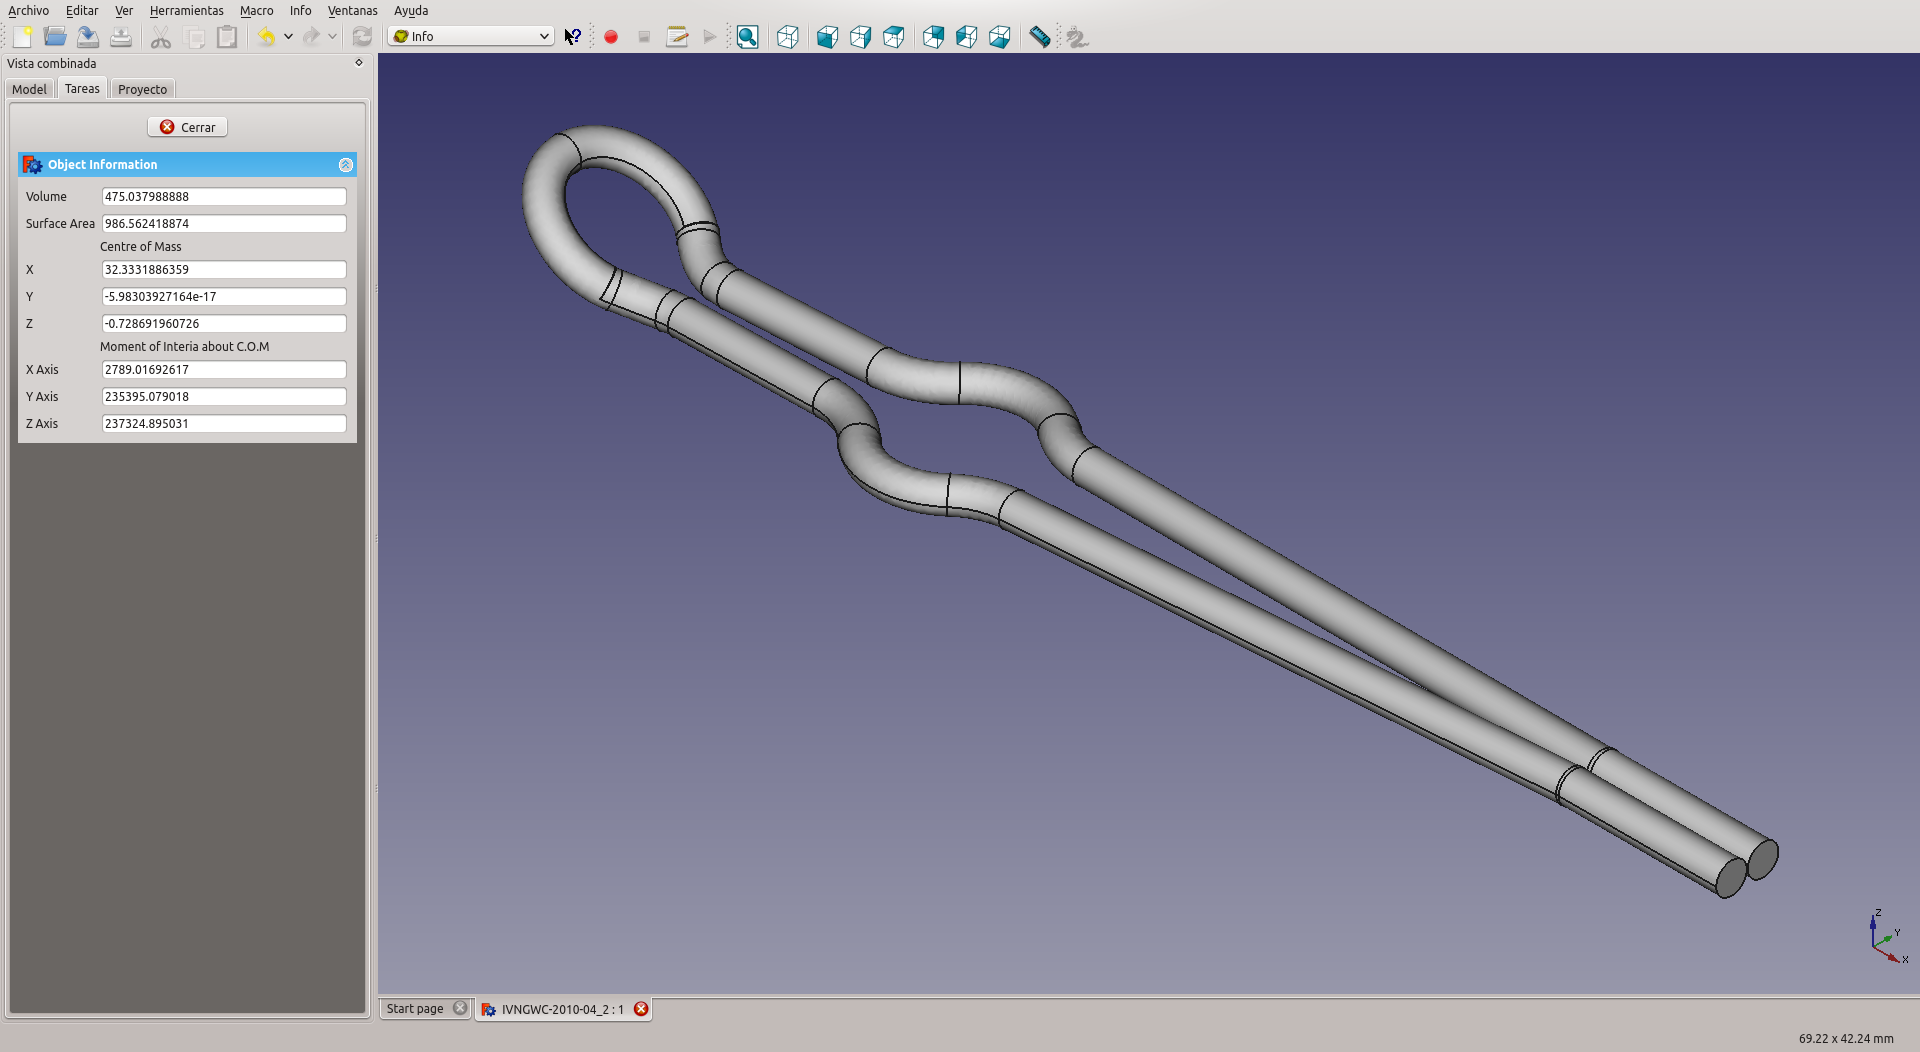
Task: Open the undo history dropdown arrow
Action: pos(288,37)
